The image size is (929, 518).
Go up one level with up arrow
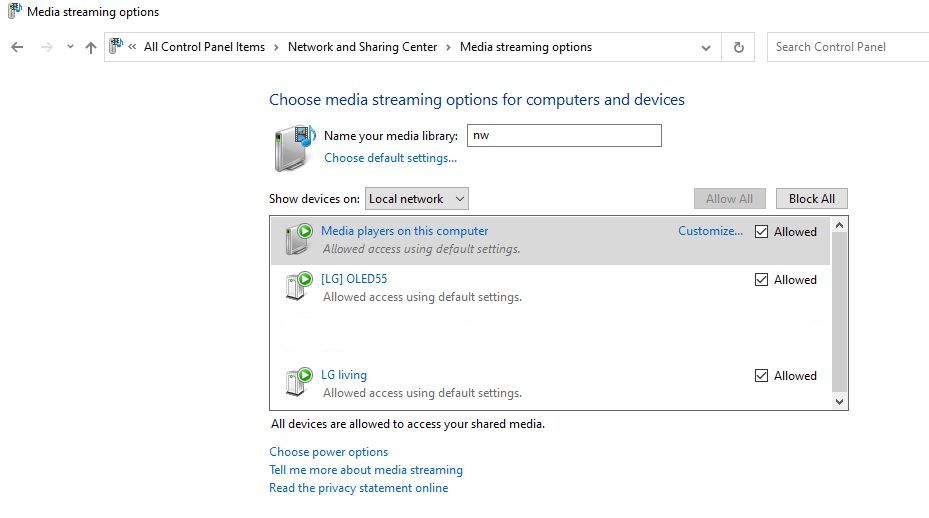[91, 47]
